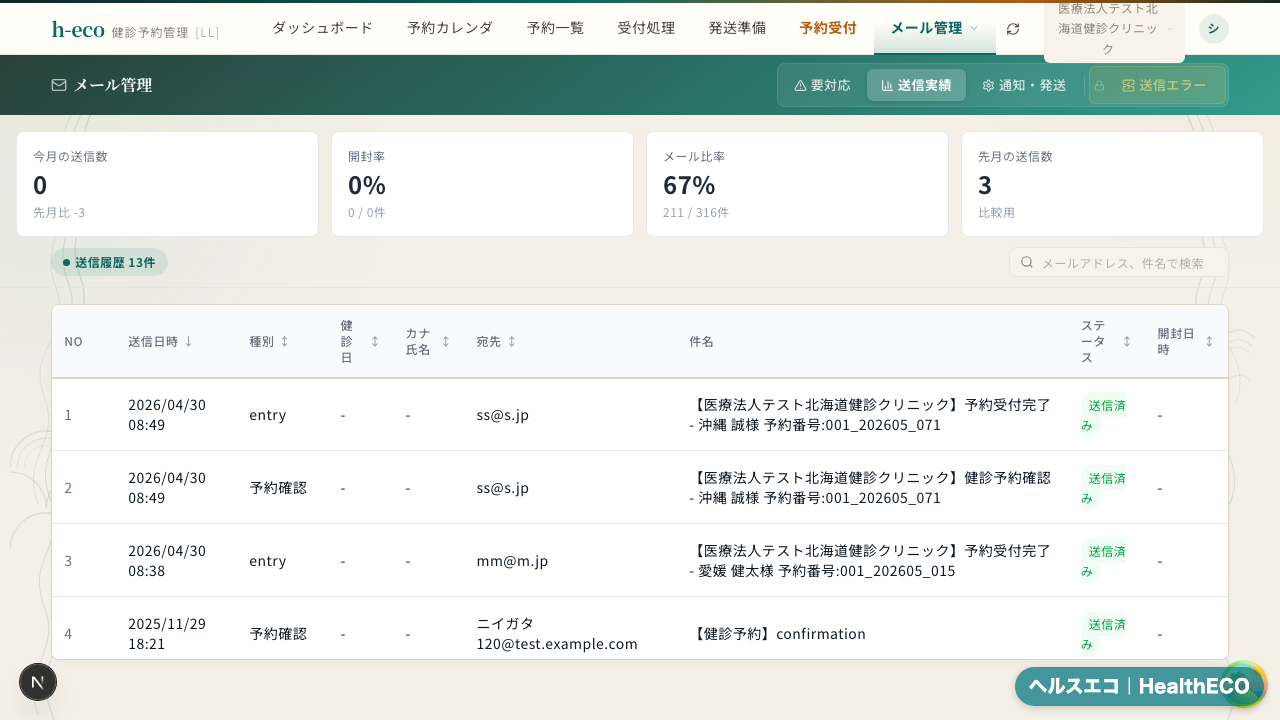This screenshot has width=1280, height=720.
Task: Navigate to 受付処理
Action: [646, 28]
